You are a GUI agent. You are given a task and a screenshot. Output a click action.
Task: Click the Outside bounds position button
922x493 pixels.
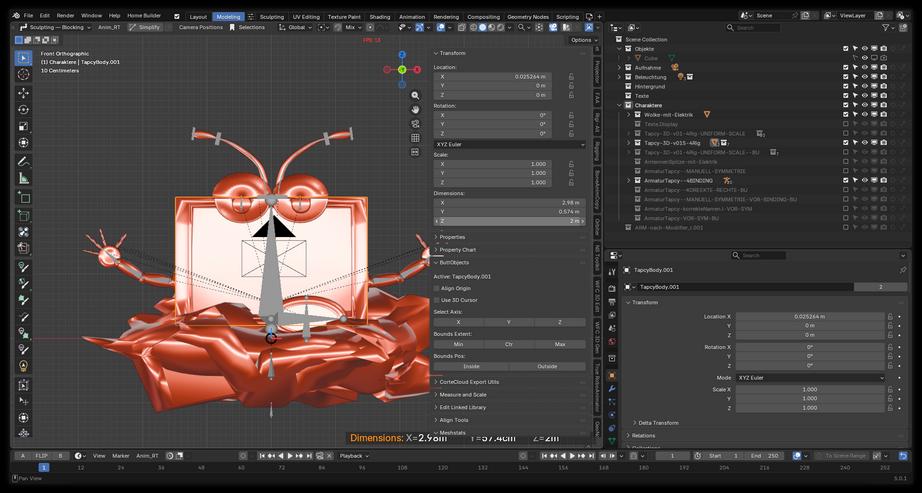(547, 367)
